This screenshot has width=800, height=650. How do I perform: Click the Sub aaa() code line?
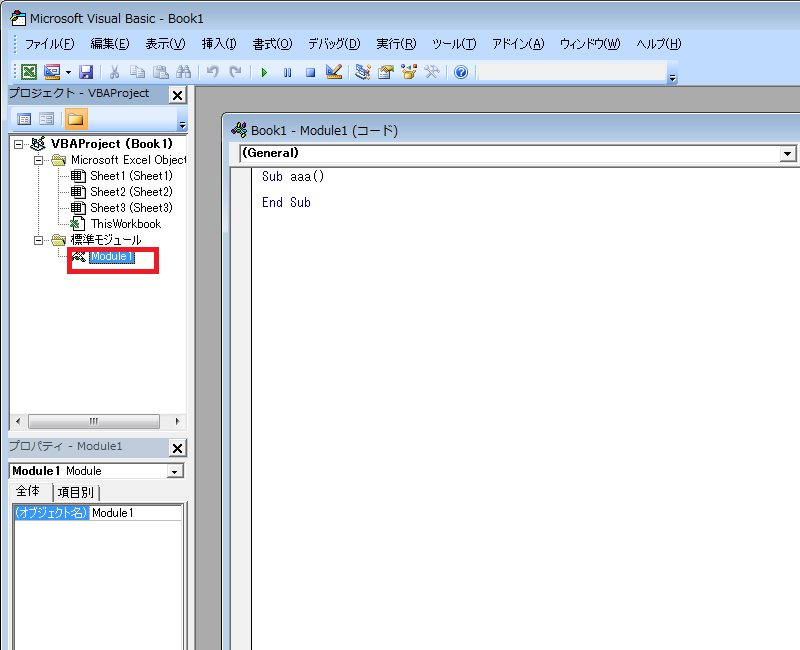tap(293, 177)
